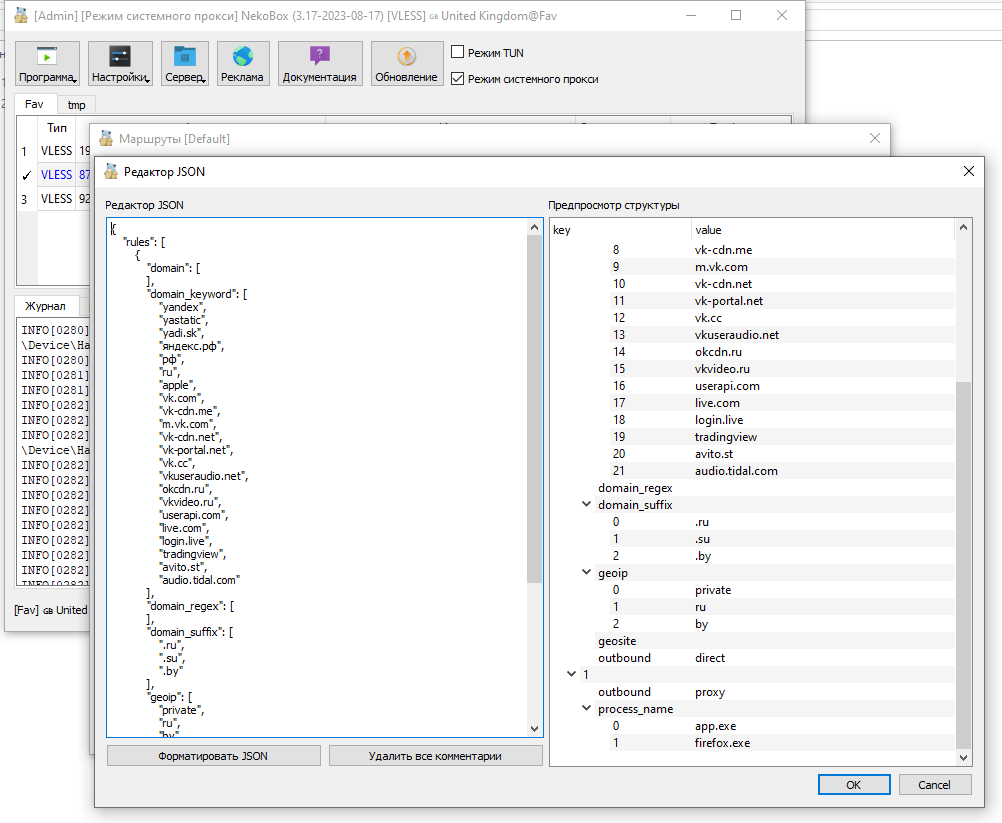Collapse the process_name tree node

(x=587, y=709)
